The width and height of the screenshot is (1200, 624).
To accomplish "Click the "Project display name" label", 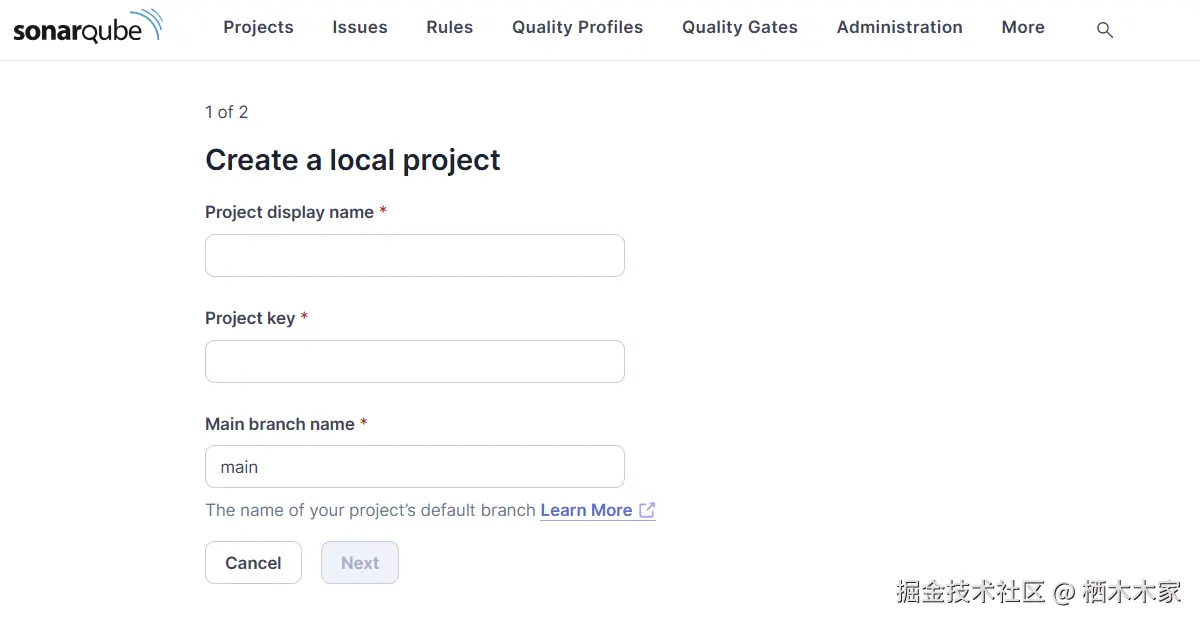I will click(x=289, y=212).
